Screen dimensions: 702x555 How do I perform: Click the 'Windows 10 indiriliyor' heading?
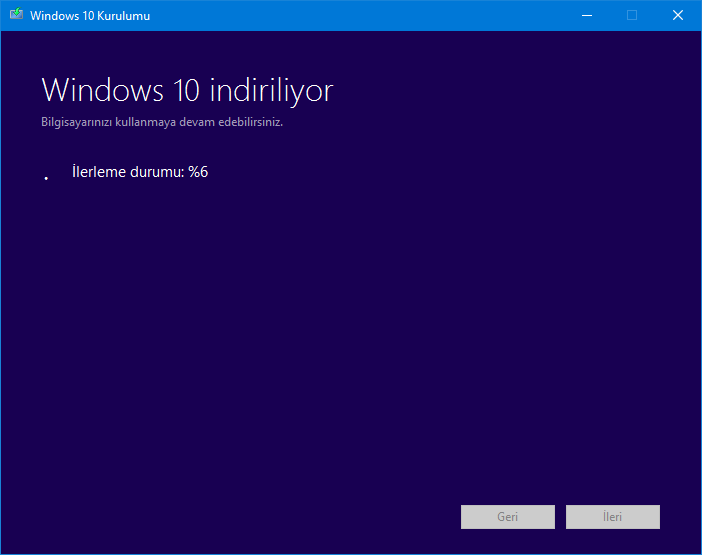click(187, 90)
